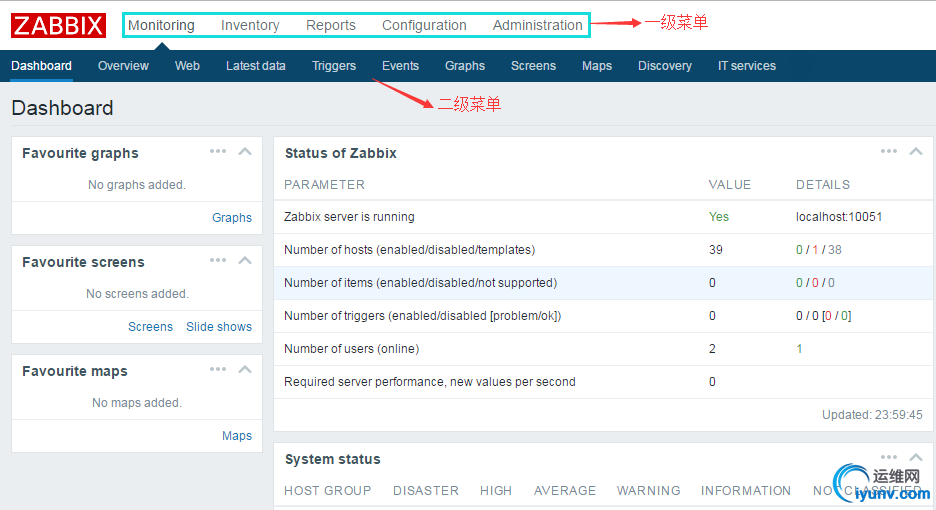936x510 pixels.
Task: Follow the Maps link in Favourite maps
Action: tap(237, 435)
